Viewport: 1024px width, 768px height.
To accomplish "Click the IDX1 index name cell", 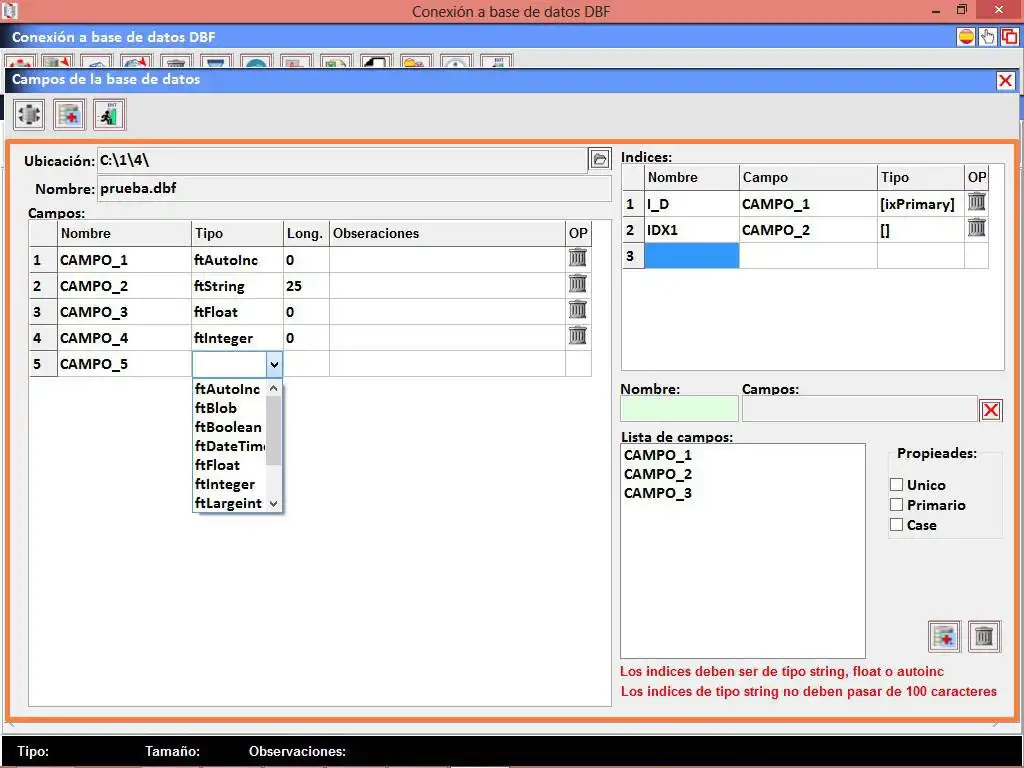I will coord(692,230).
